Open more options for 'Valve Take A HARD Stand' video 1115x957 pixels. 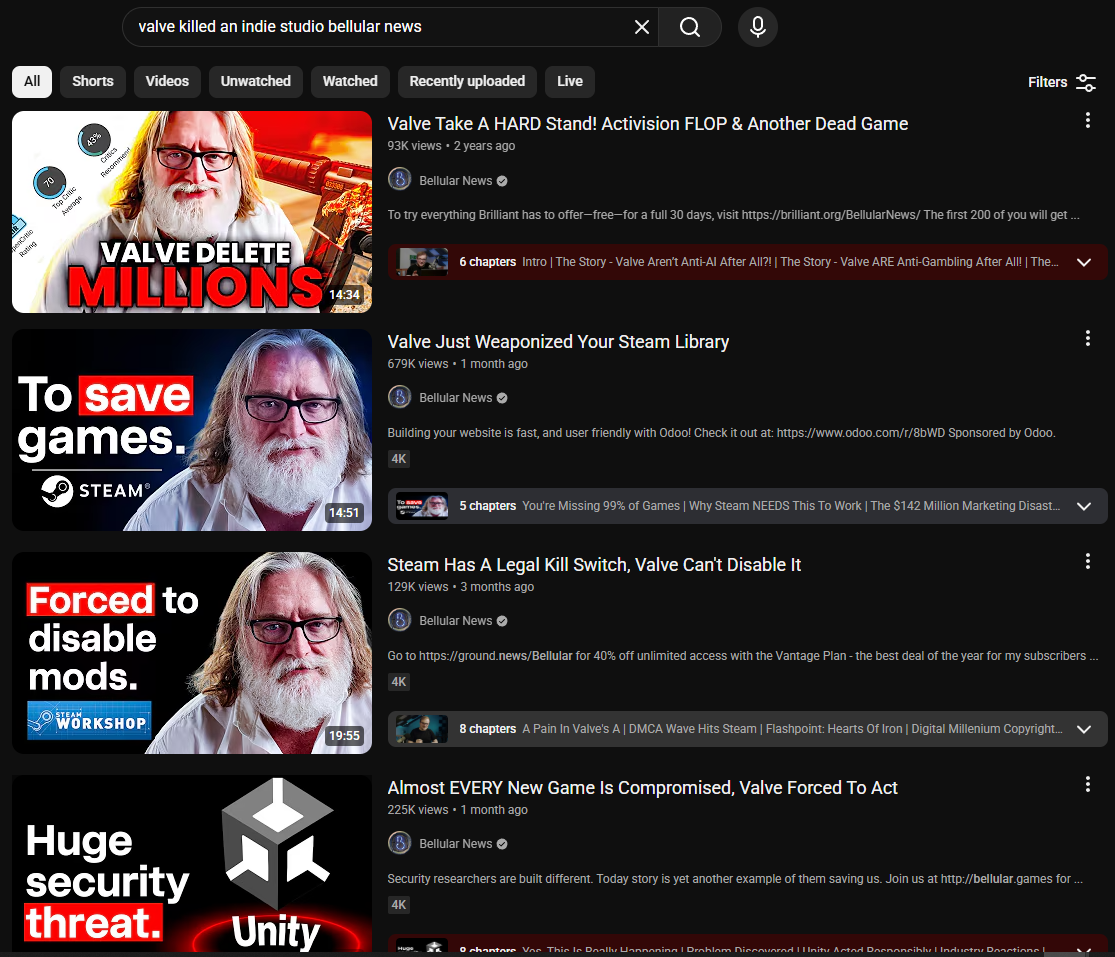click(x=1087, y=120)
